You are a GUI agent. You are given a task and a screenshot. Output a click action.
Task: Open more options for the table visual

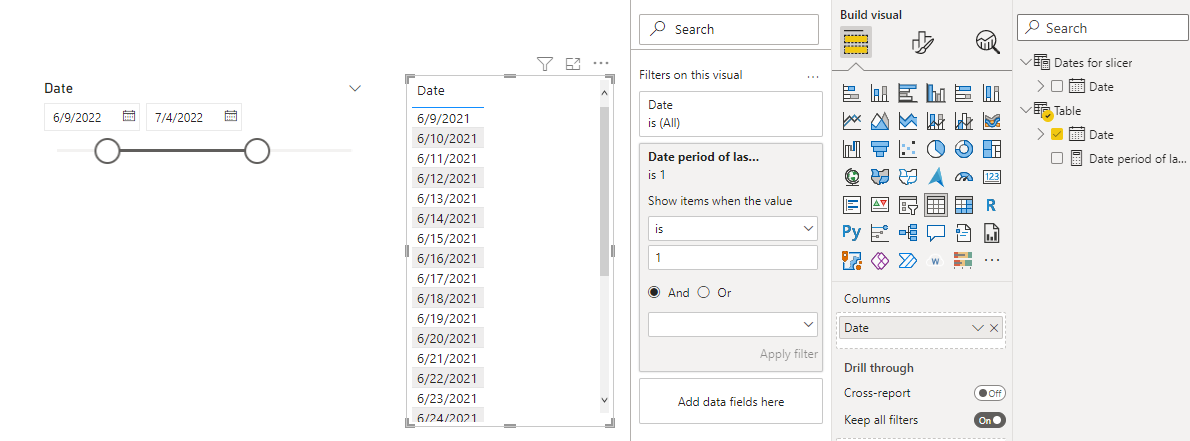(x=601, y=65)
